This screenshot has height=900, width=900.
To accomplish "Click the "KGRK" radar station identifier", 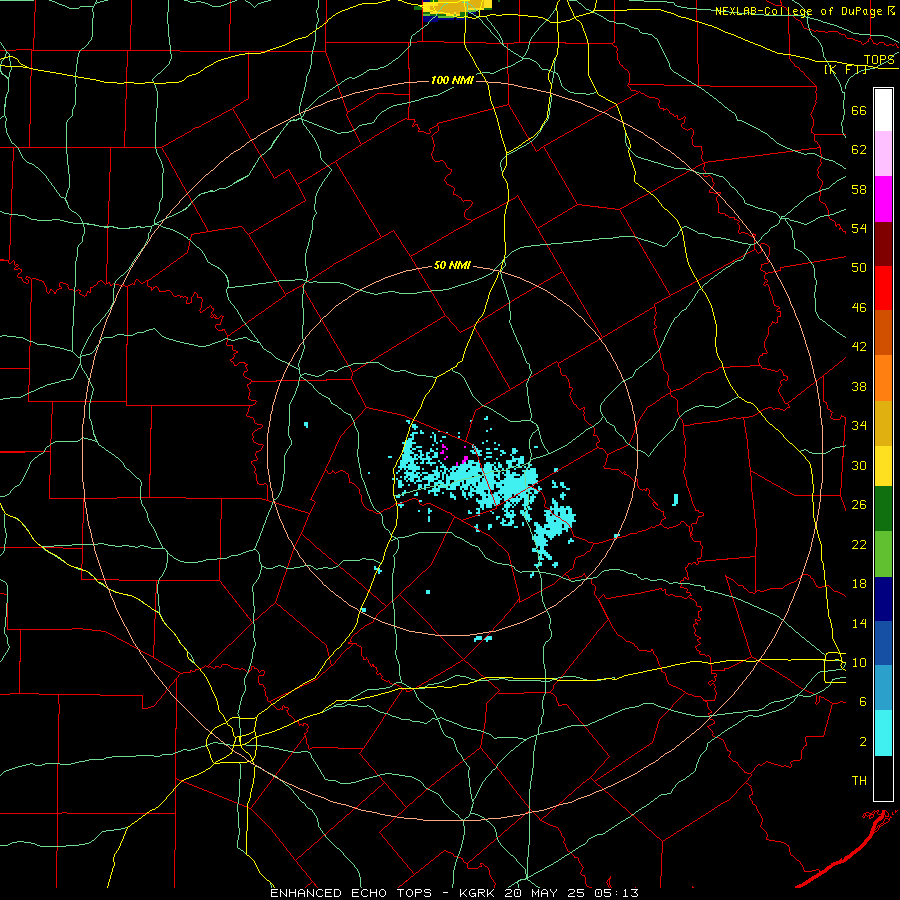I will coord(479,893).
